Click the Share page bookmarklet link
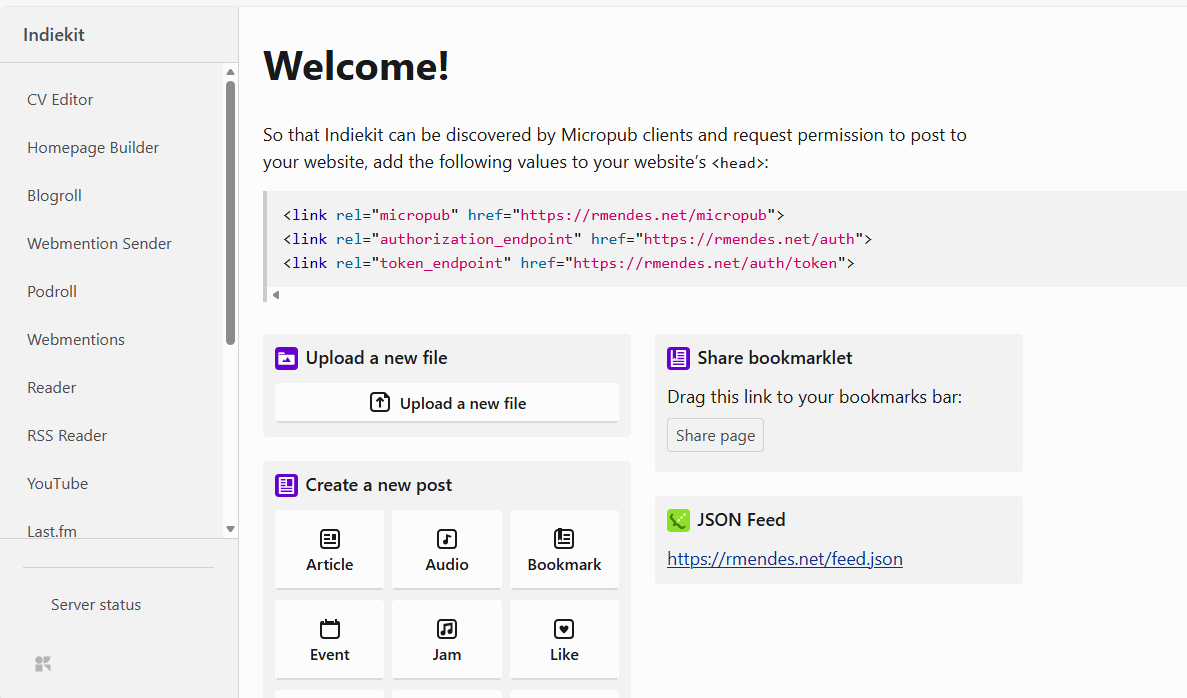Image resolution: width=1187 pixels, height=698 pixels. [715, 436]
